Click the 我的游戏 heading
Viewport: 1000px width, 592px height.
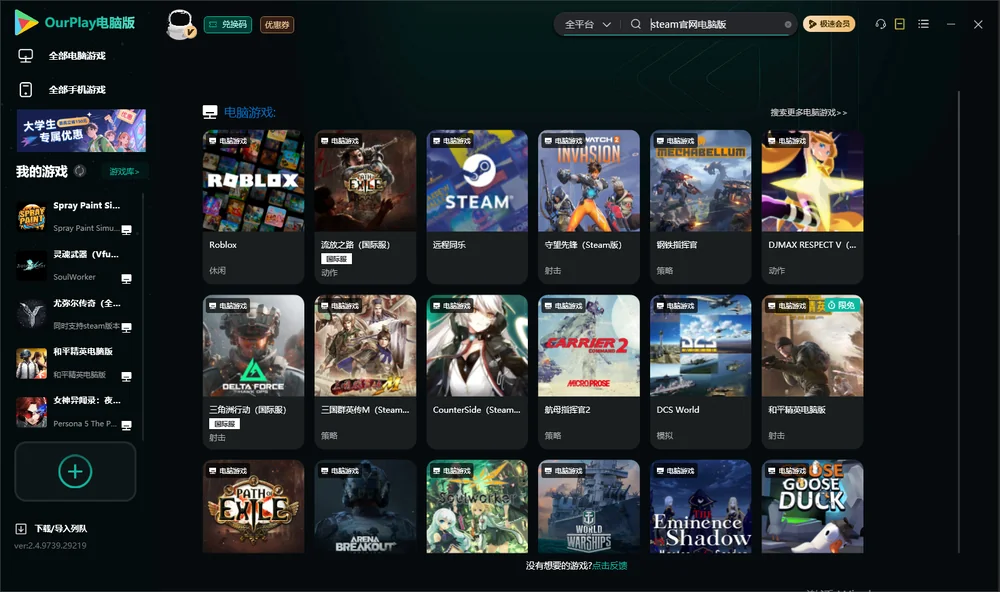41,171
